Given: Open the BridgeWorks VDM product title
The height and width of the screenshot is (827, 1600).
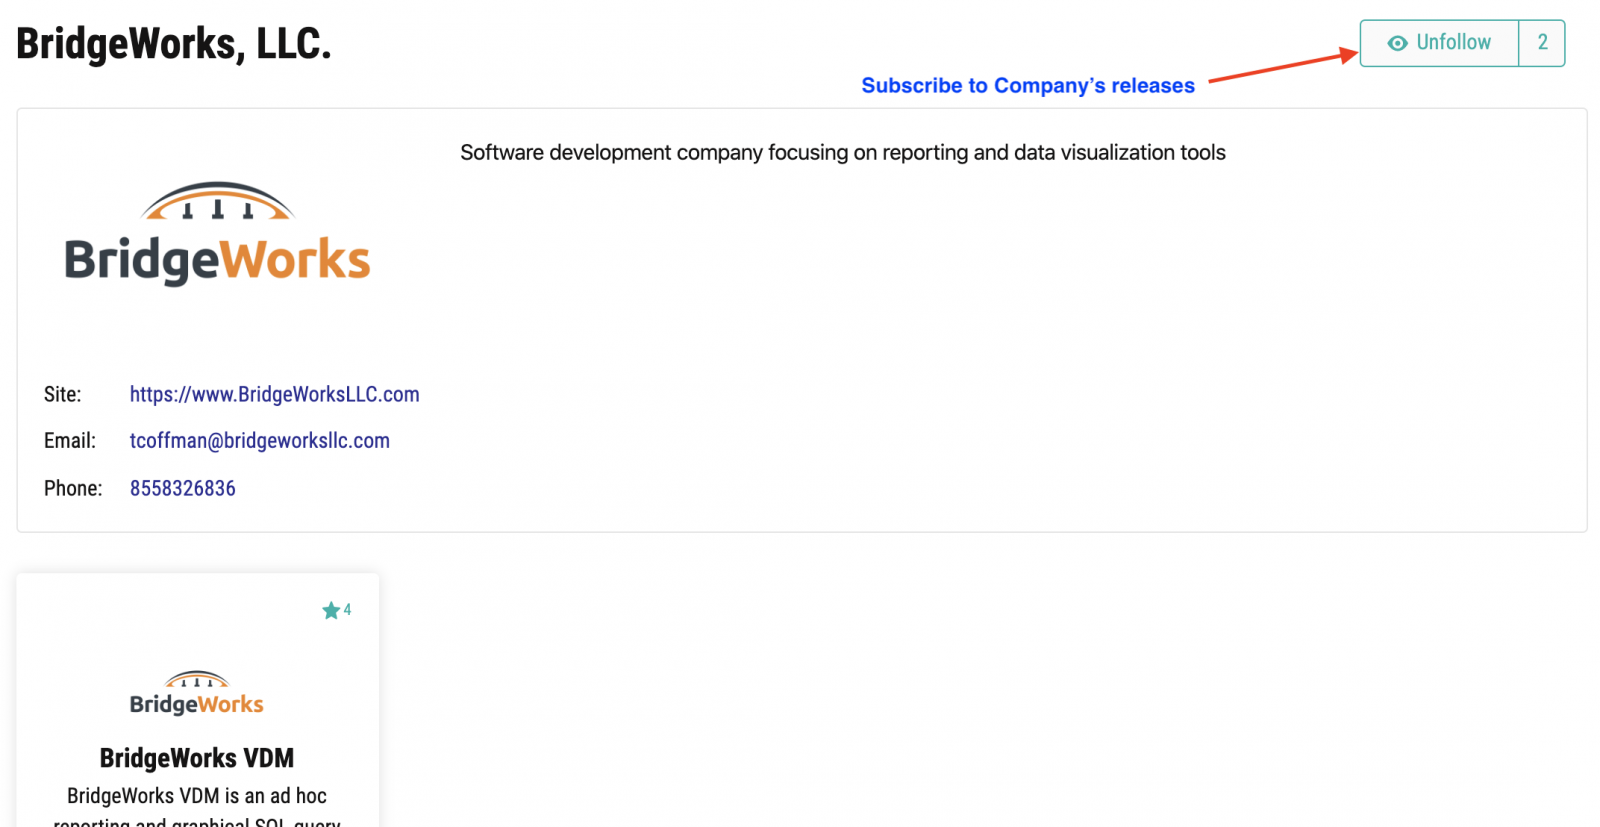Looking at the screenshot, I should 197,758.
